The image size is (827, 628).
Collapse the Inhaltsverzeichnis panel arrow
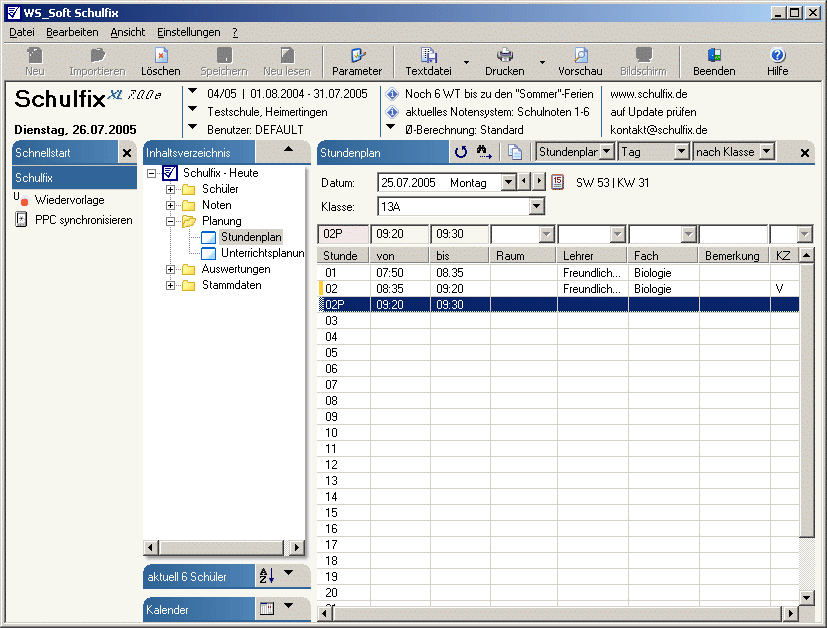coord(288,150)
